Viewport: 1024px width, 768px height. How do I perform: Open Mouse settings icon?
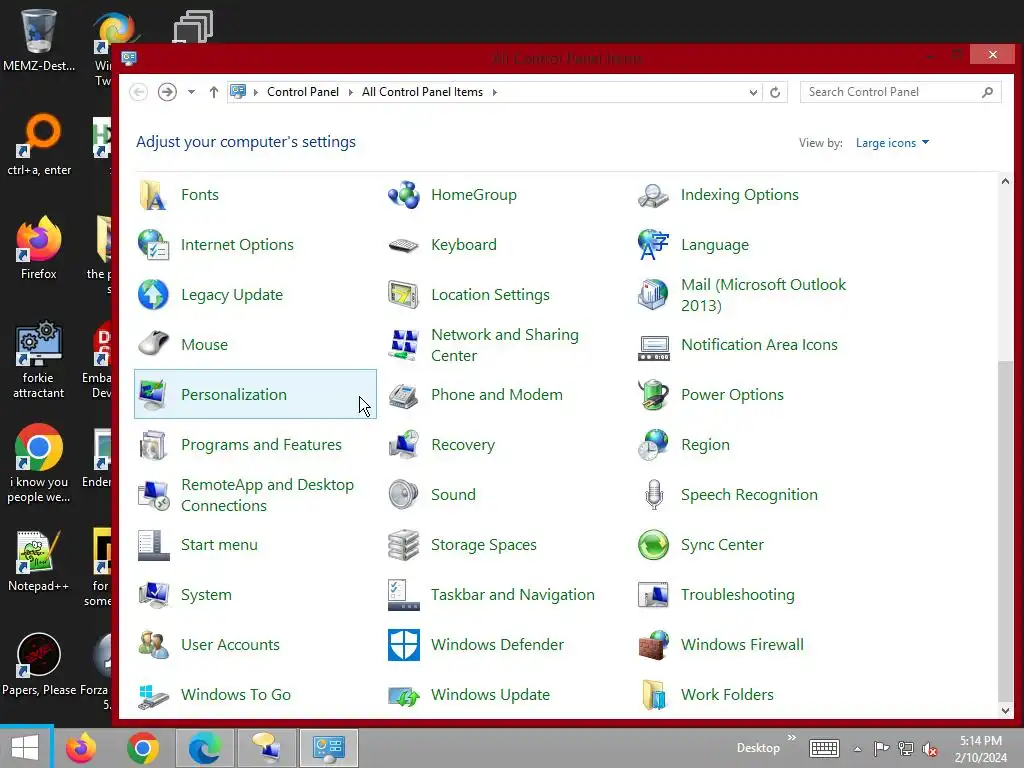[153, 345]
